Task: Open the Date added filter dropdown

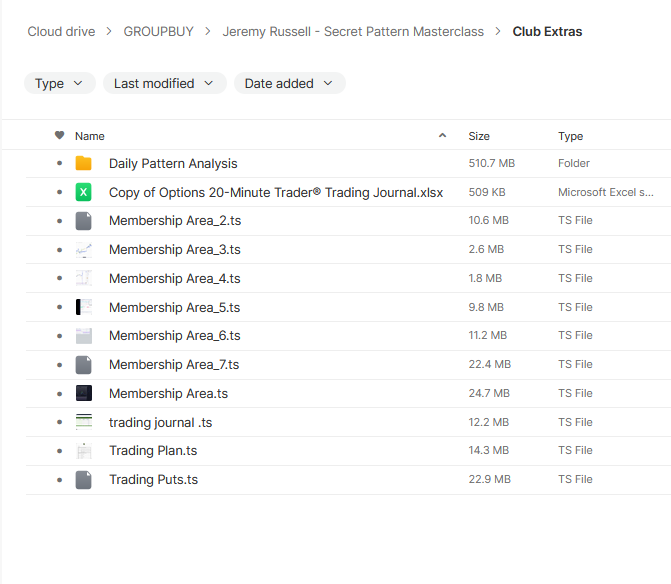Action: tap(290, 83)
